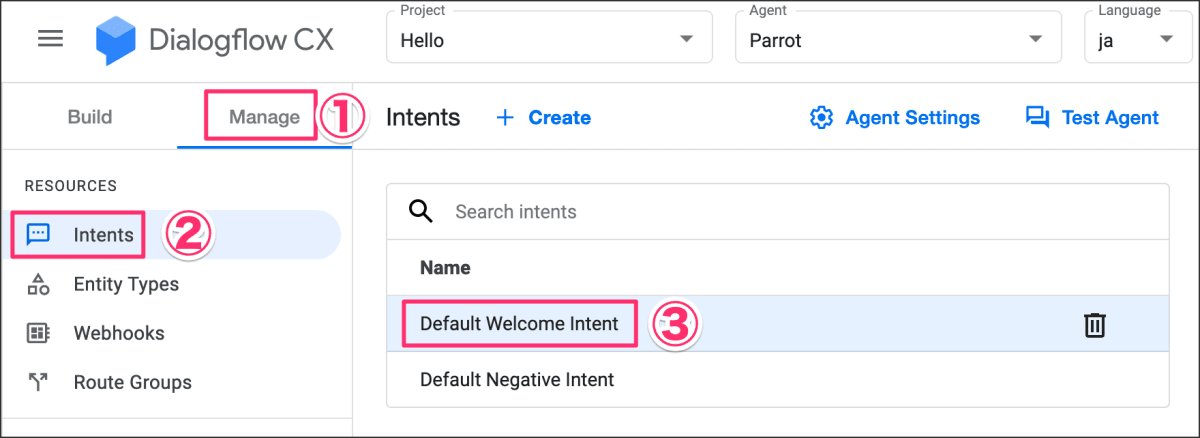Delete Default Welcome Intent via trash icon
This screenshot has width=1200, height=438.
pos(1095,324)
